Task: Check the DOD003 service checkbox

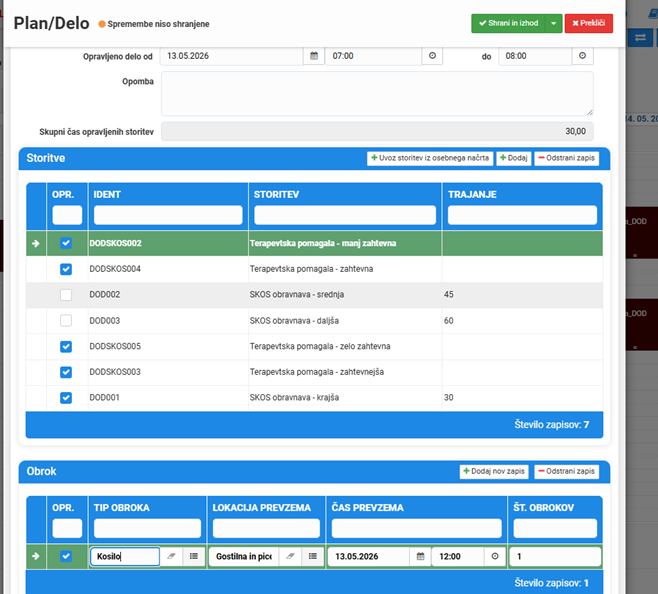Action: (x=66, y=321)
